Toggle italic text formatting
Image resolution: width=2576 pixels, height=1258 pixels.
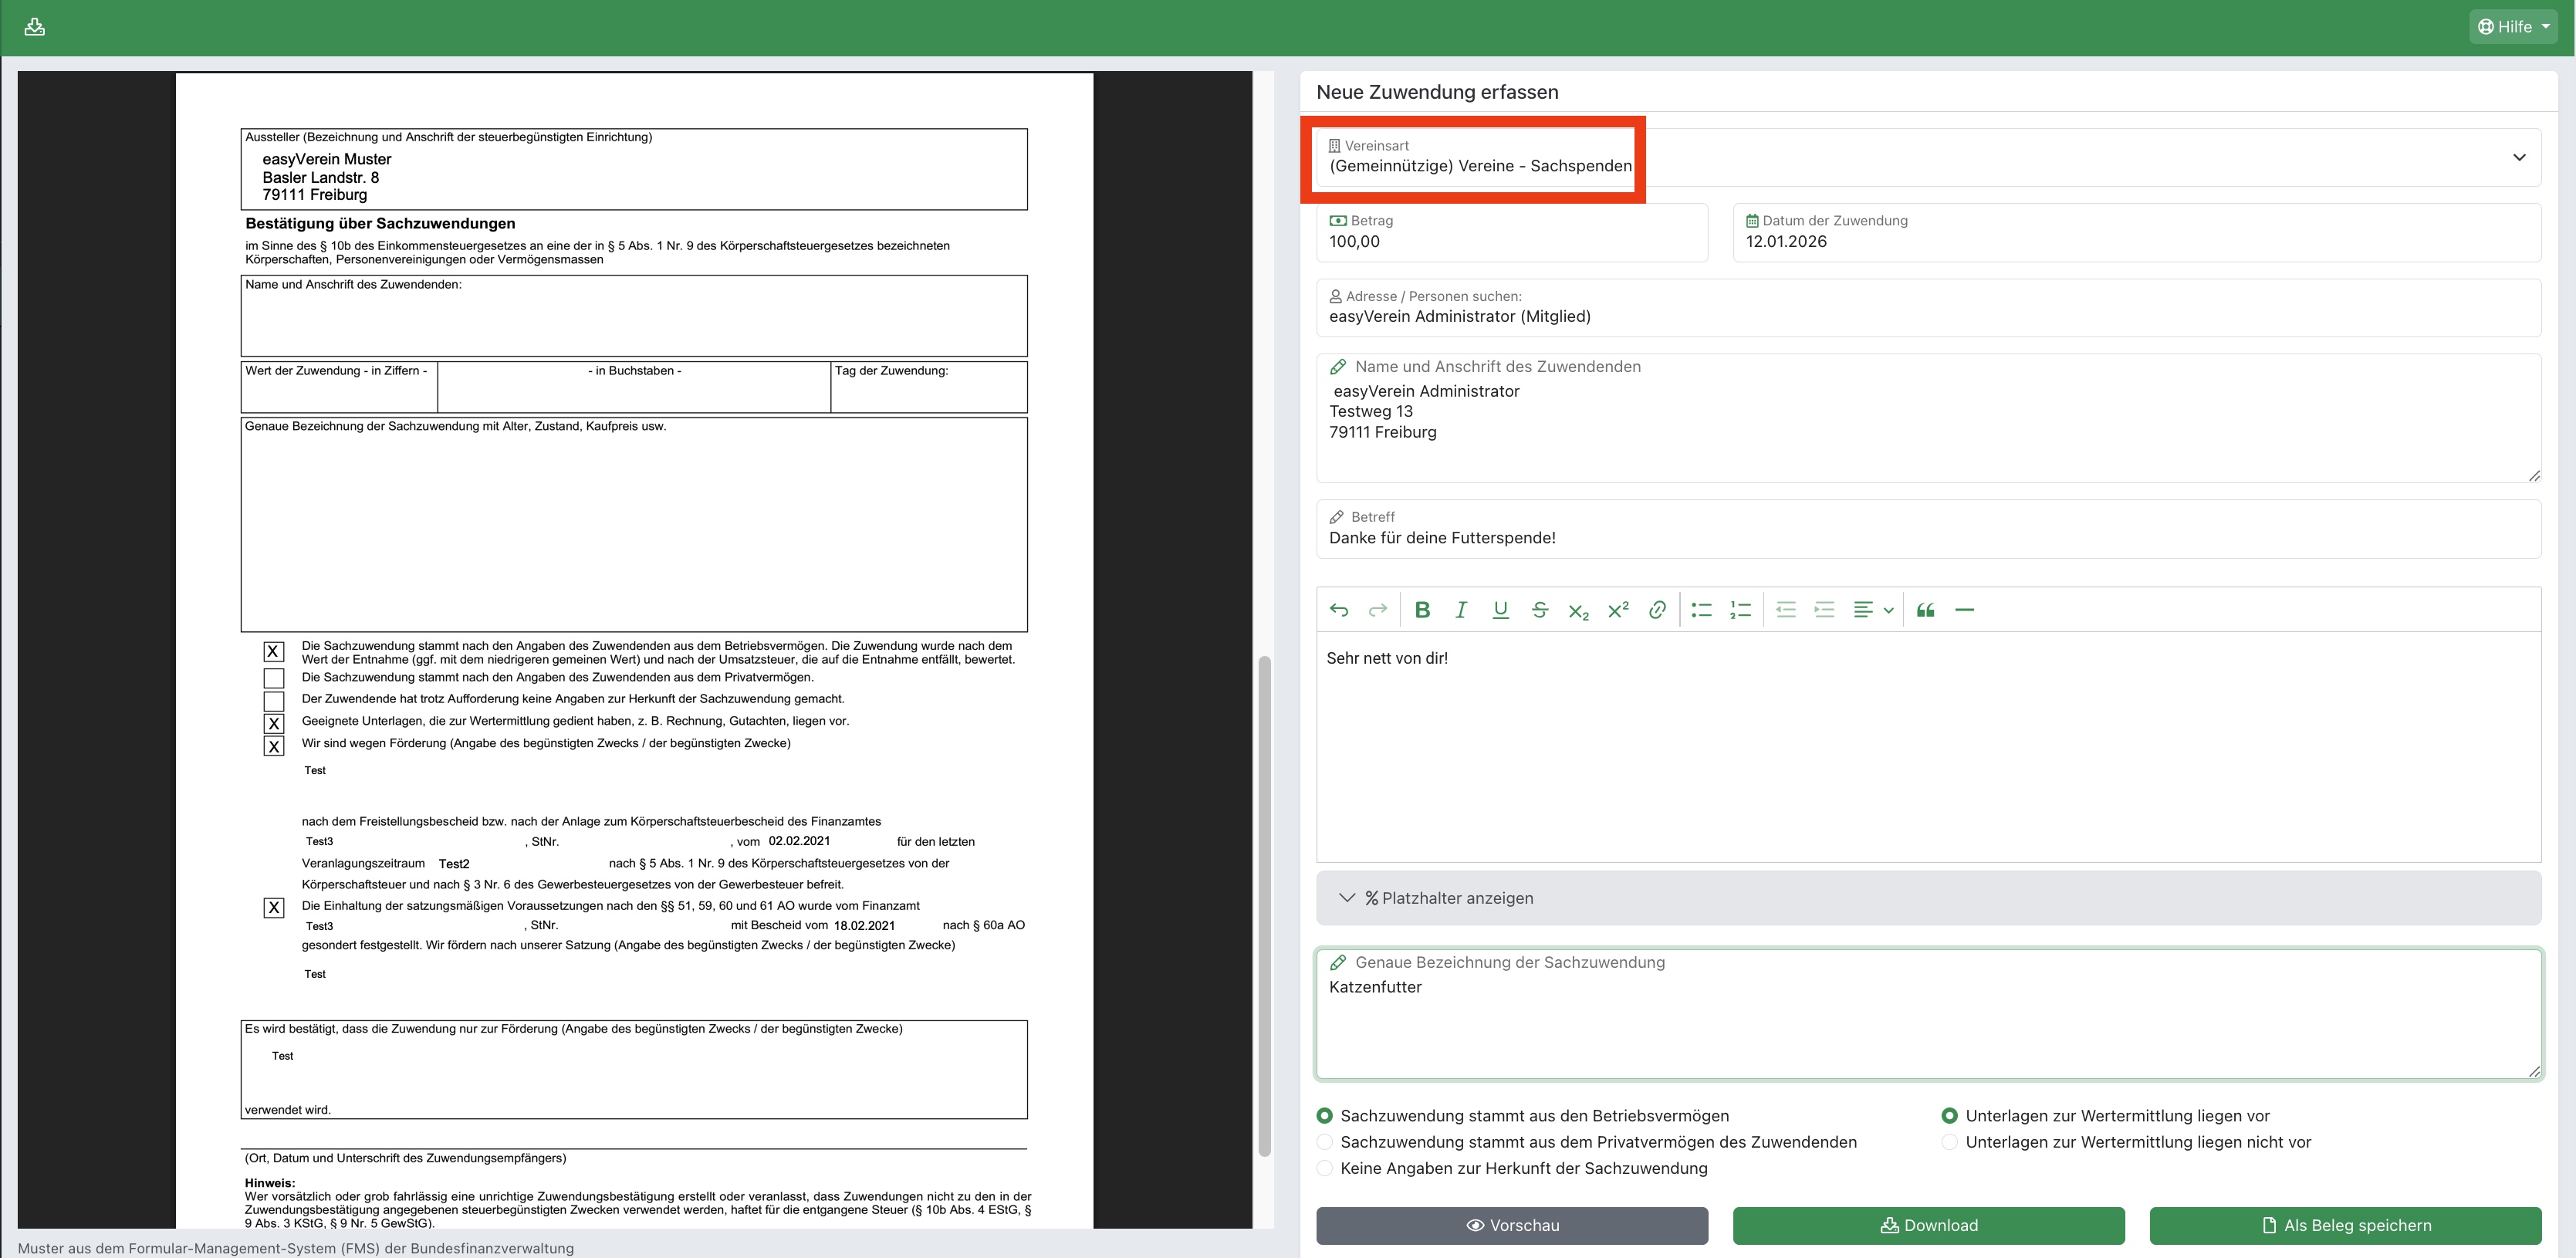(x=1461, y=610)
